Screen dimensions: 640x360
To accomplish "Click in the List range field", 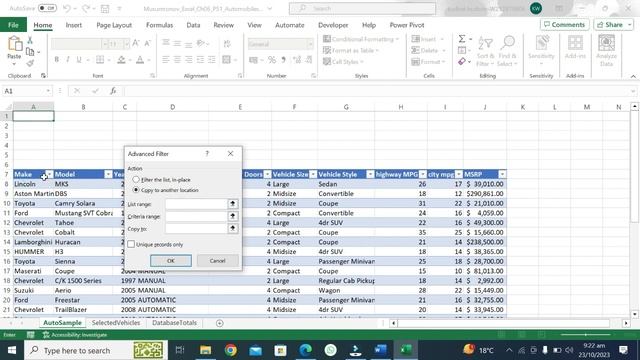I will point(196,204).
